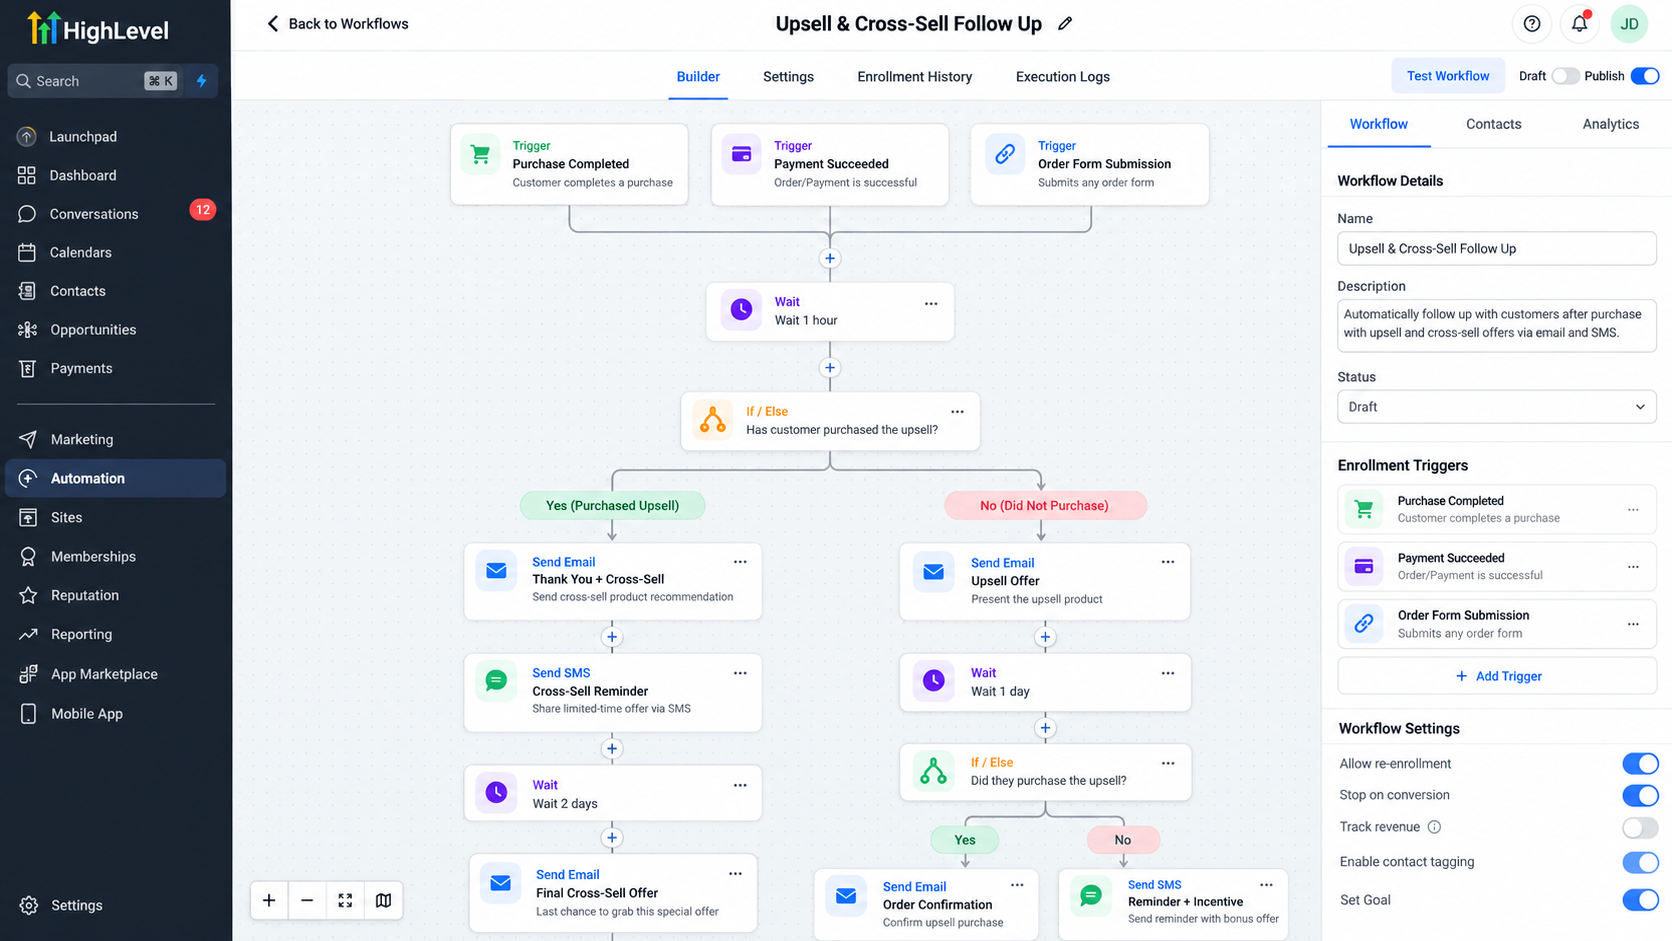Select the No (Did Not Purchase) branch label
Image resolution: width=1672 pixels, height=941 pixels.
(1045, 506)
